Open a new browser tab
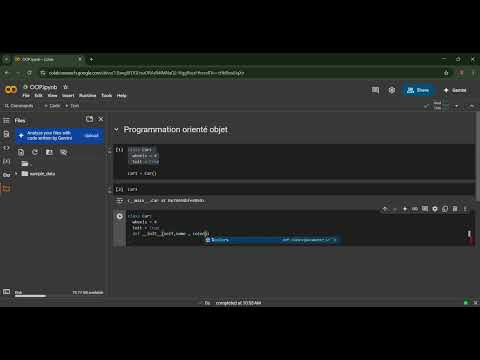Image resolution: width=480 pixels, height=360 pixels. coord(91,60)
